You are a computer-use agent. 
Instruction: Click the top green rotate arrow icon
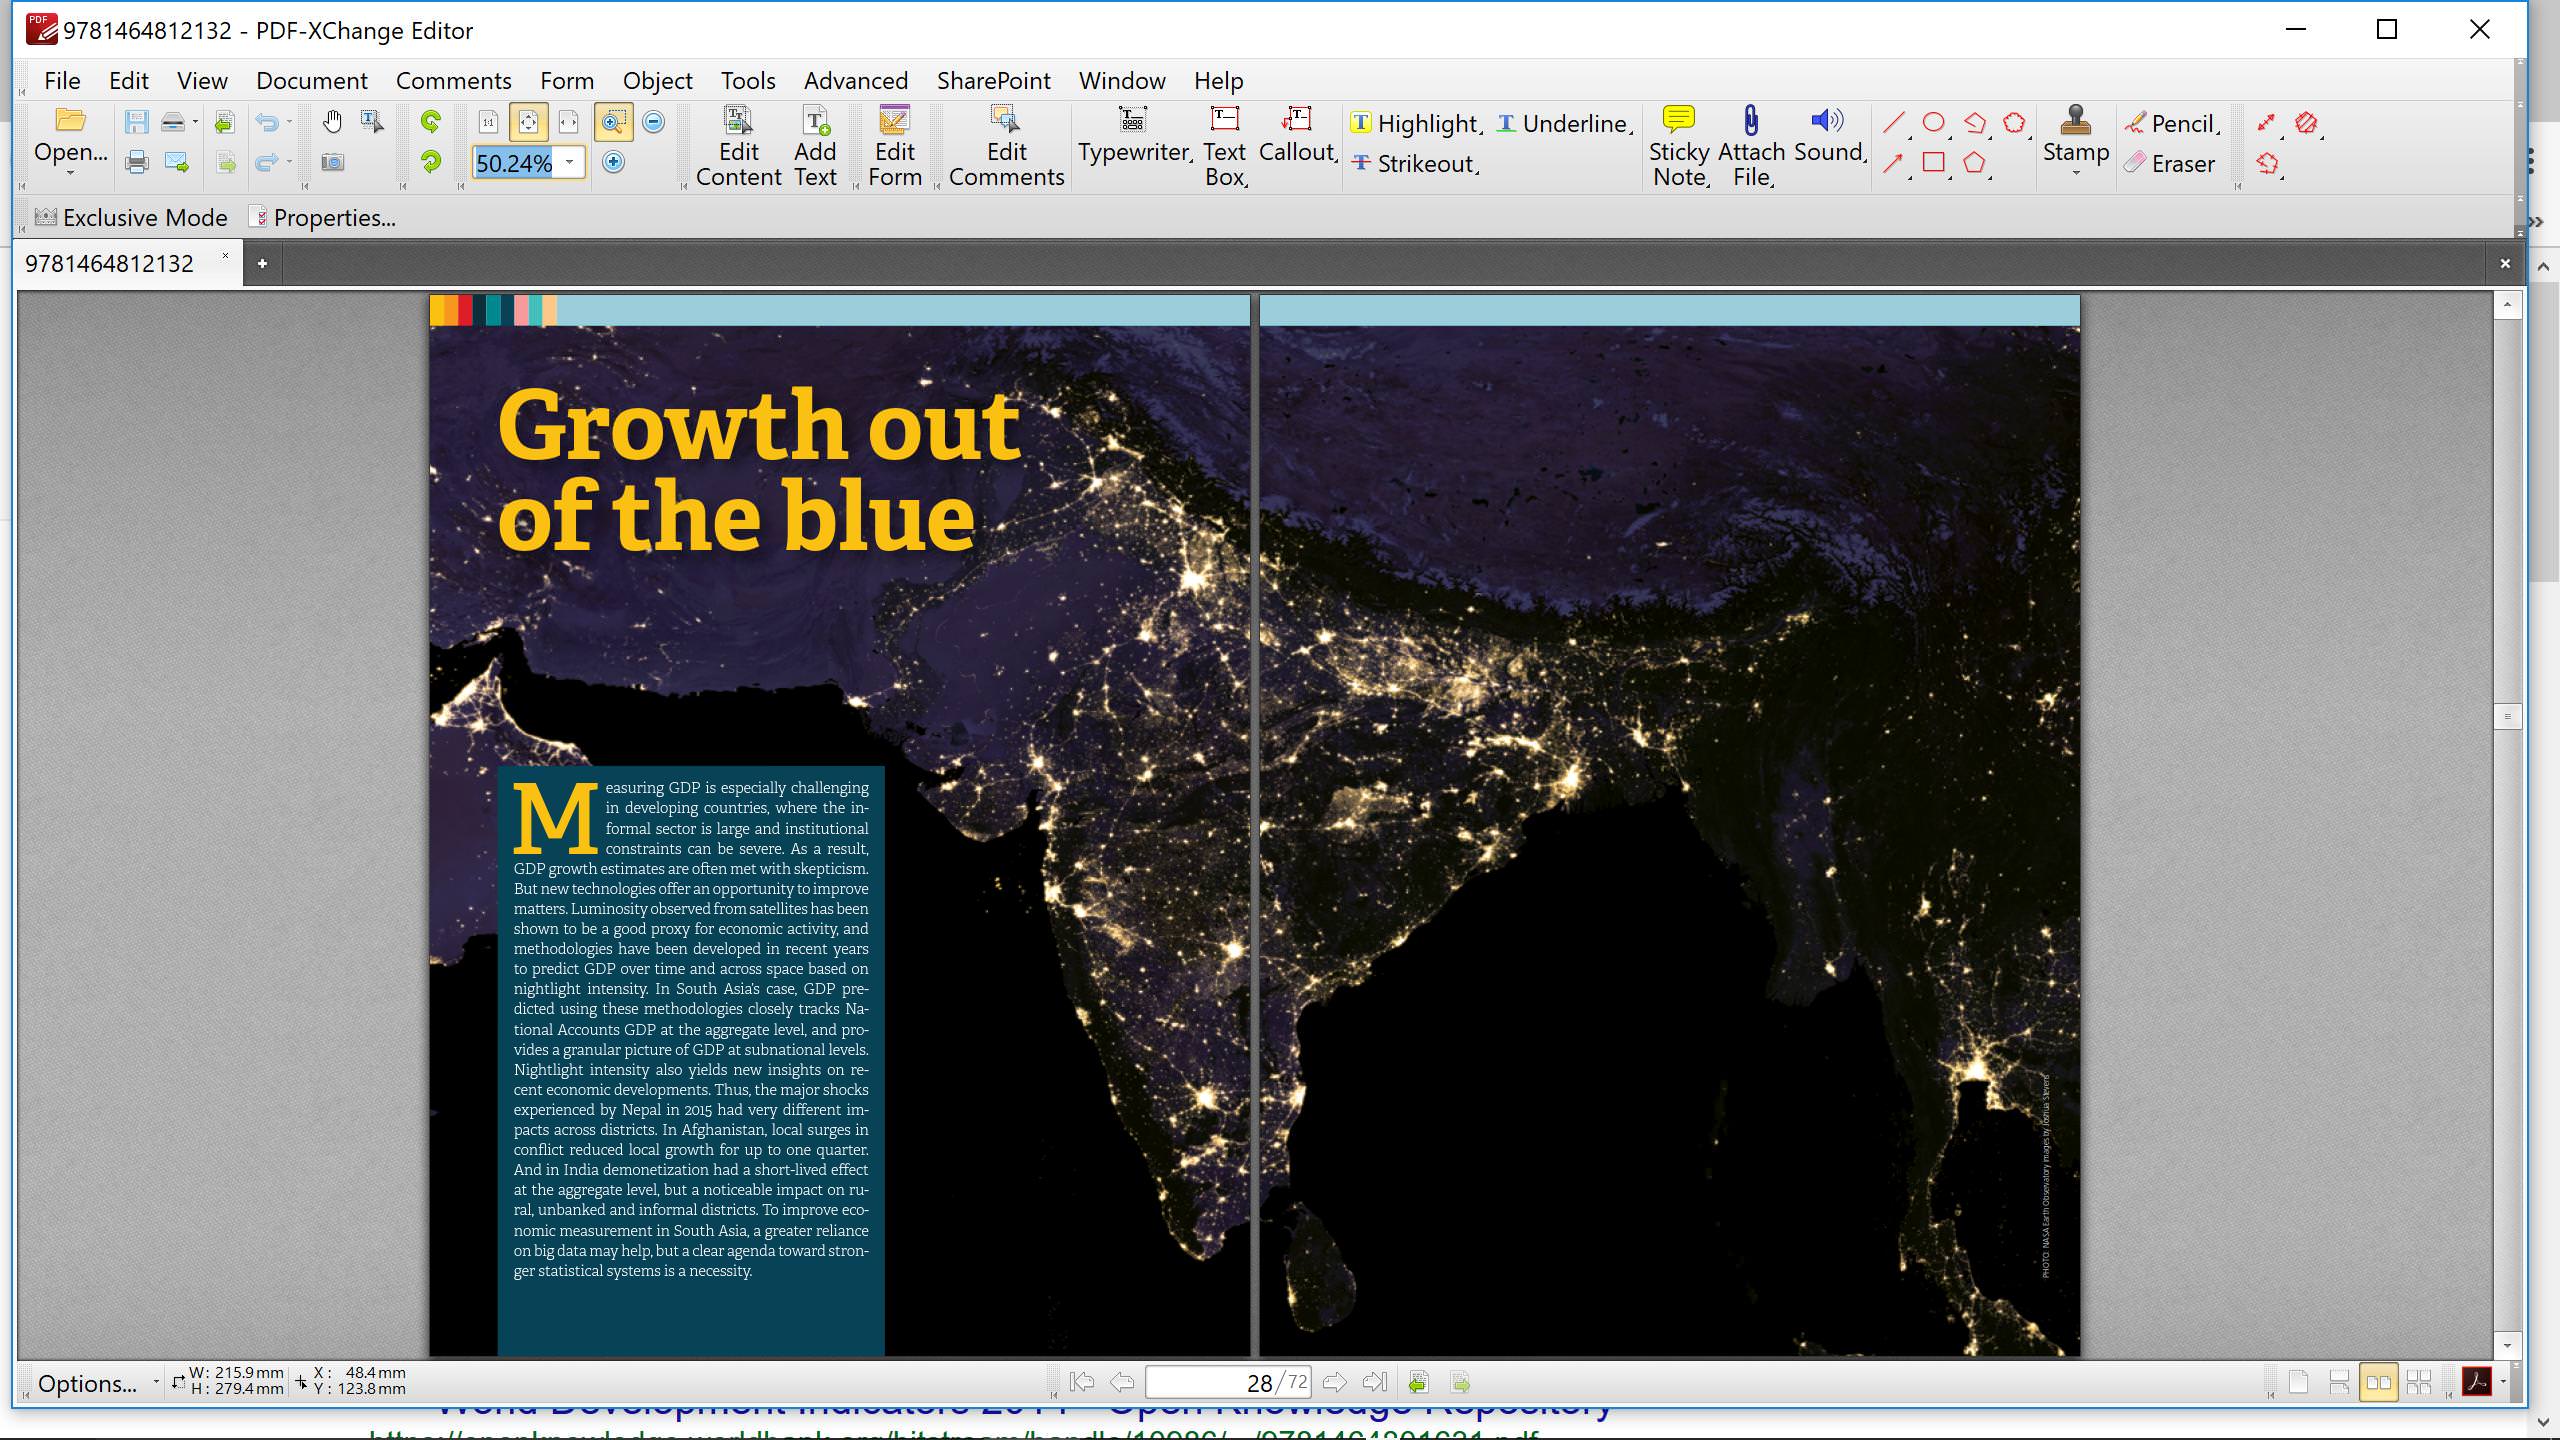coord(431,122)
